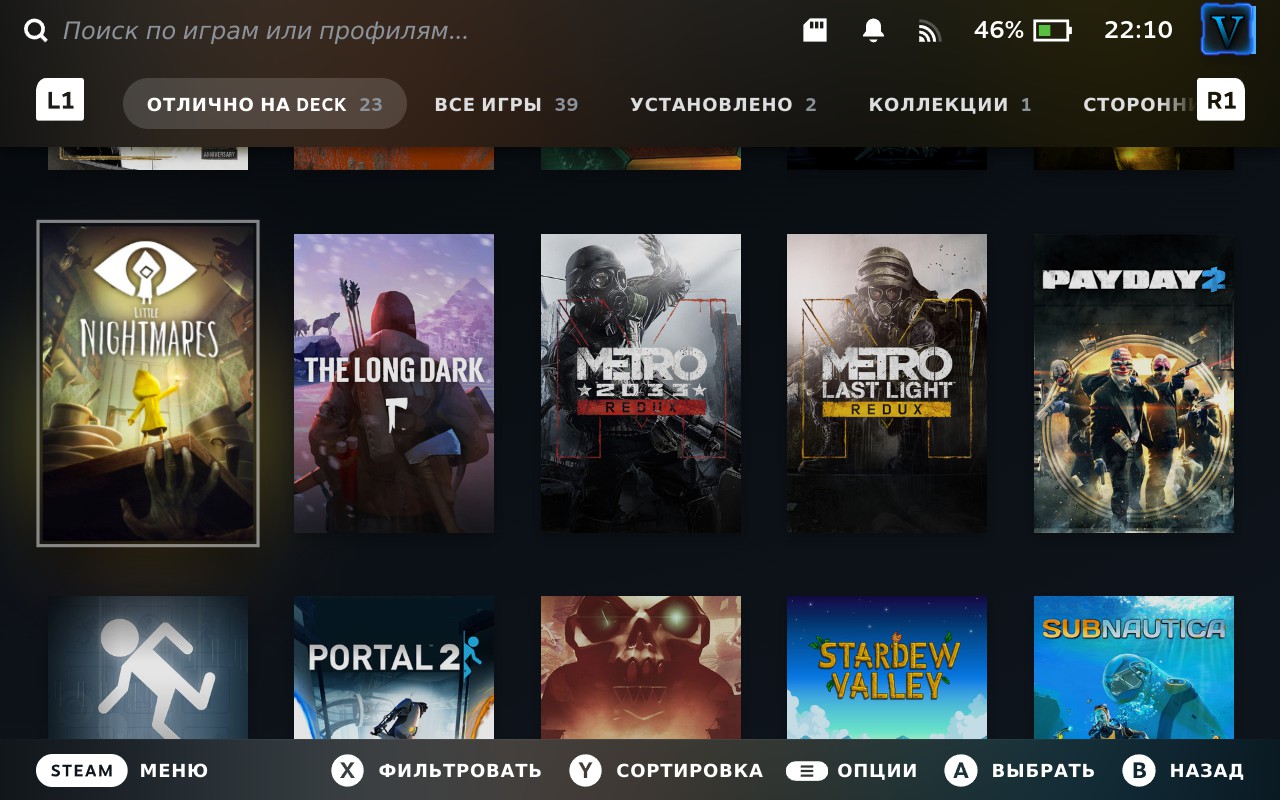Select the Payday 2 game cover
1280x800 pixels.
[1133, 383]
